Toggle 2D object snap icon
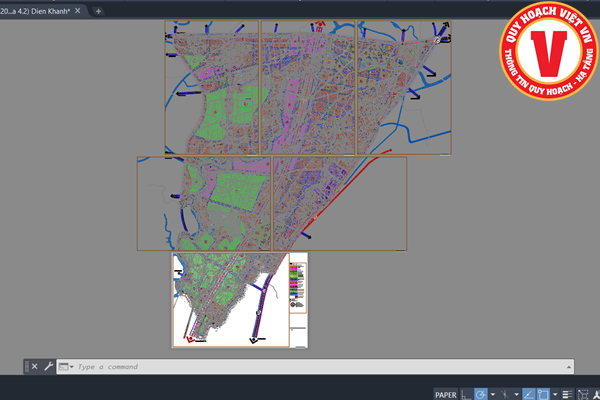 [x=543, y=394]
